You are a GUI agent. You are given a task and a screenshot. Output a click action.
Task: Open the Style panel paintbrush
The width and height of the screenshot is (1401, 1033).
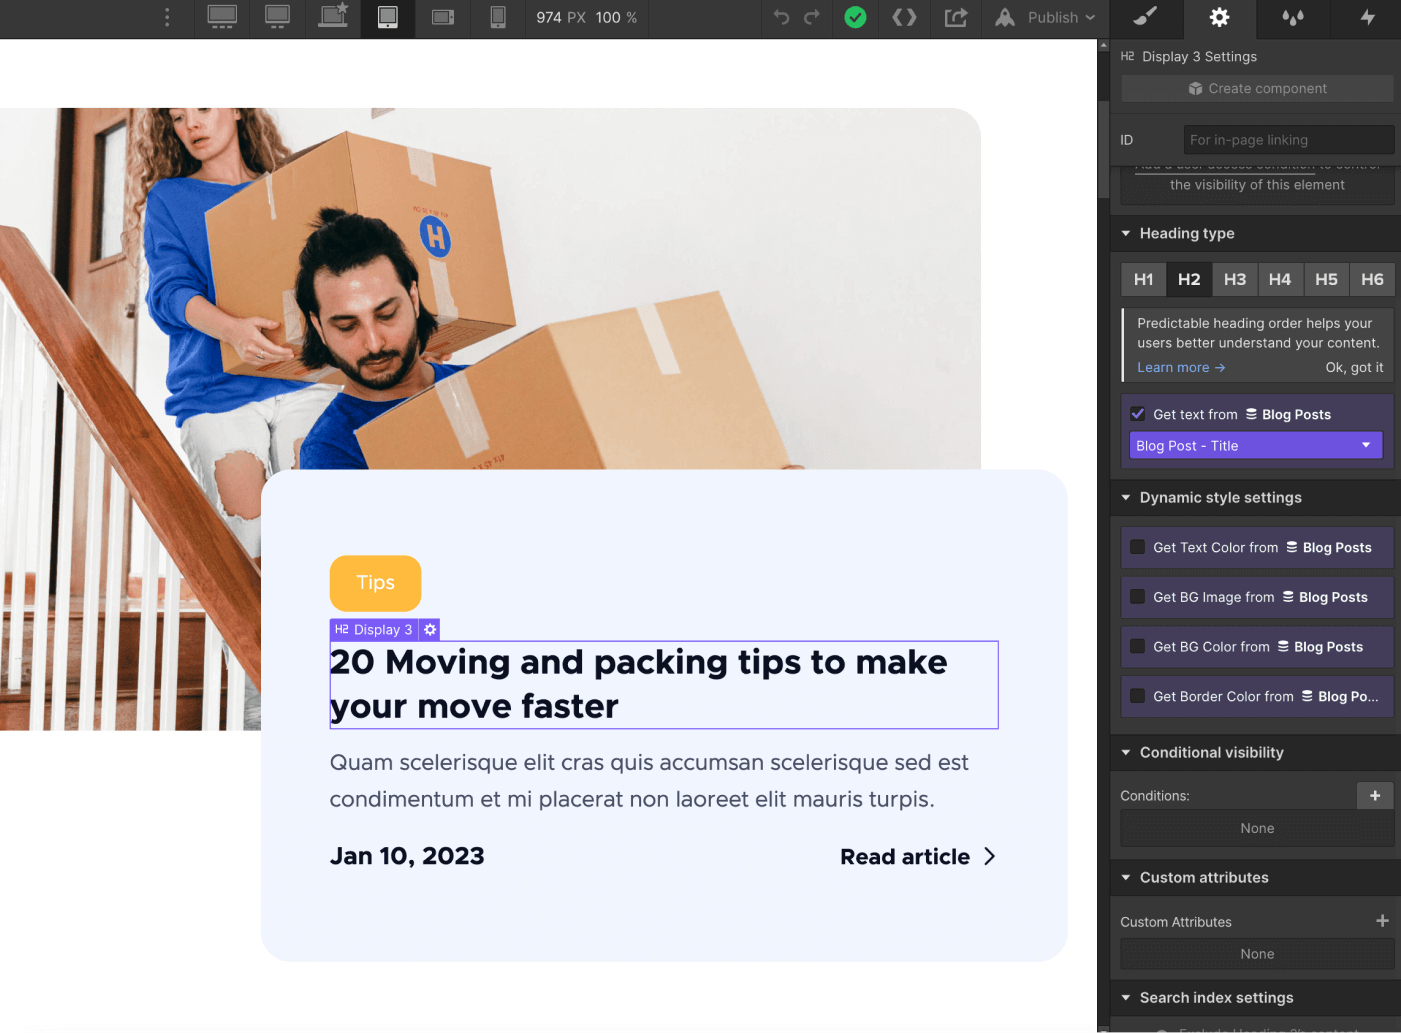1145,18
